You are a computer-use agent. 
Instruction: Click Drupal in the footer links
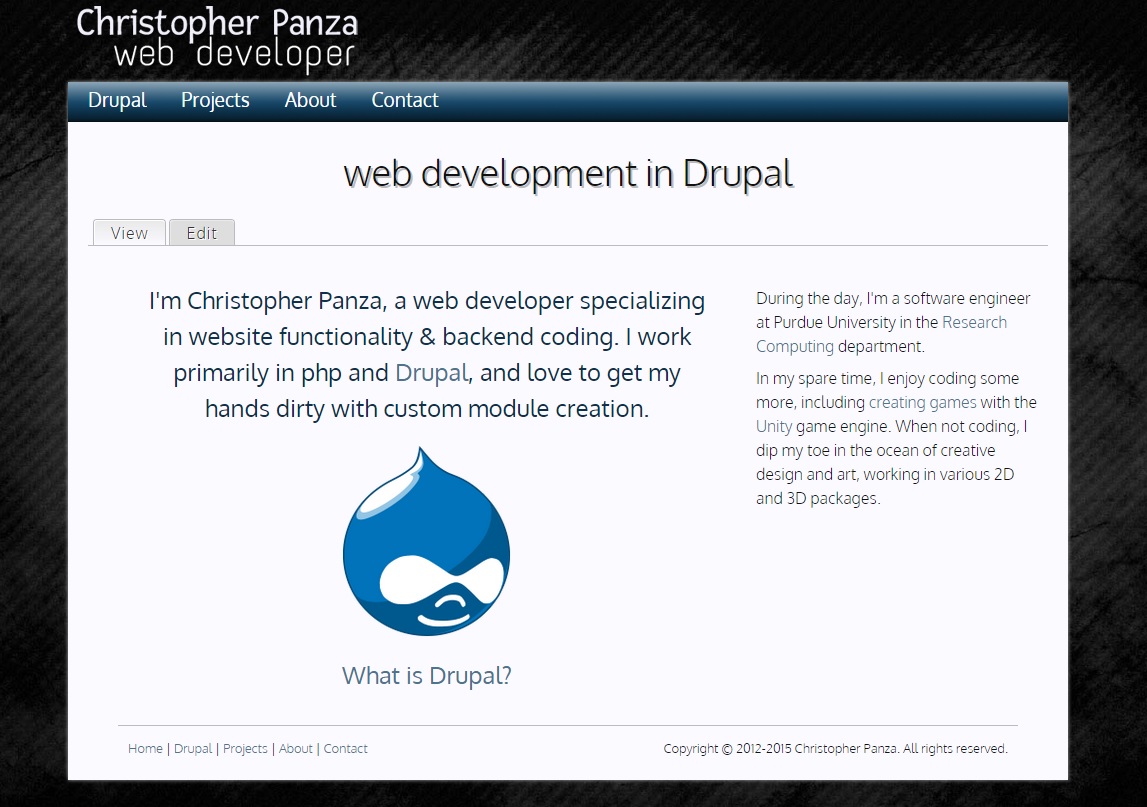193,748
